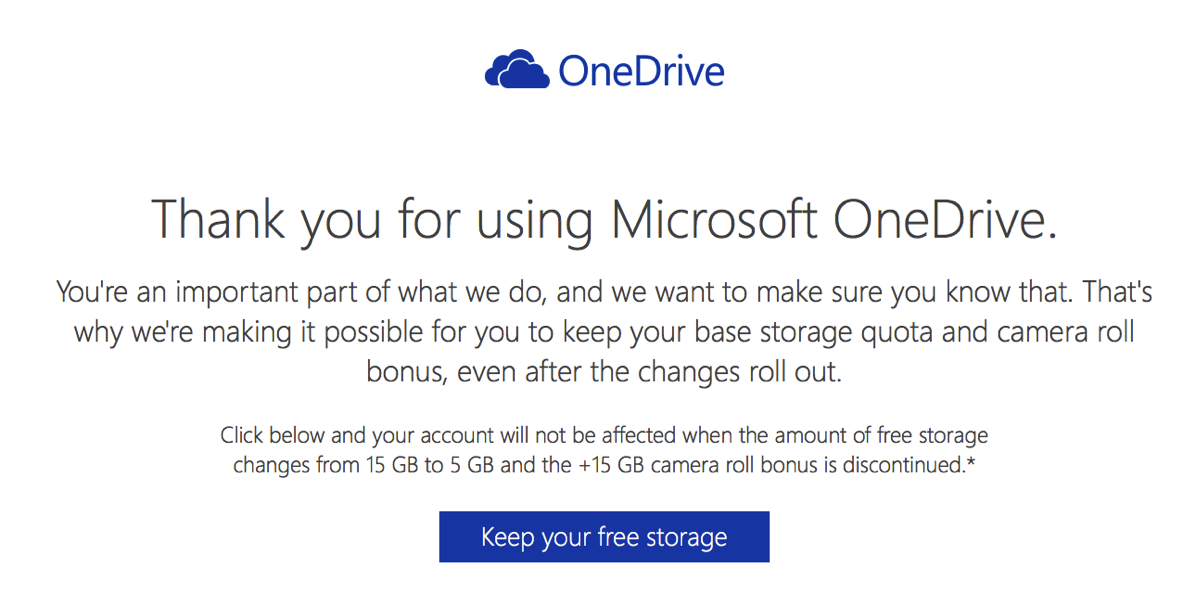Viewport: 1196px width, 608px height.
Task: Click the word Microsoft in the heading
Action: point(715,218)
